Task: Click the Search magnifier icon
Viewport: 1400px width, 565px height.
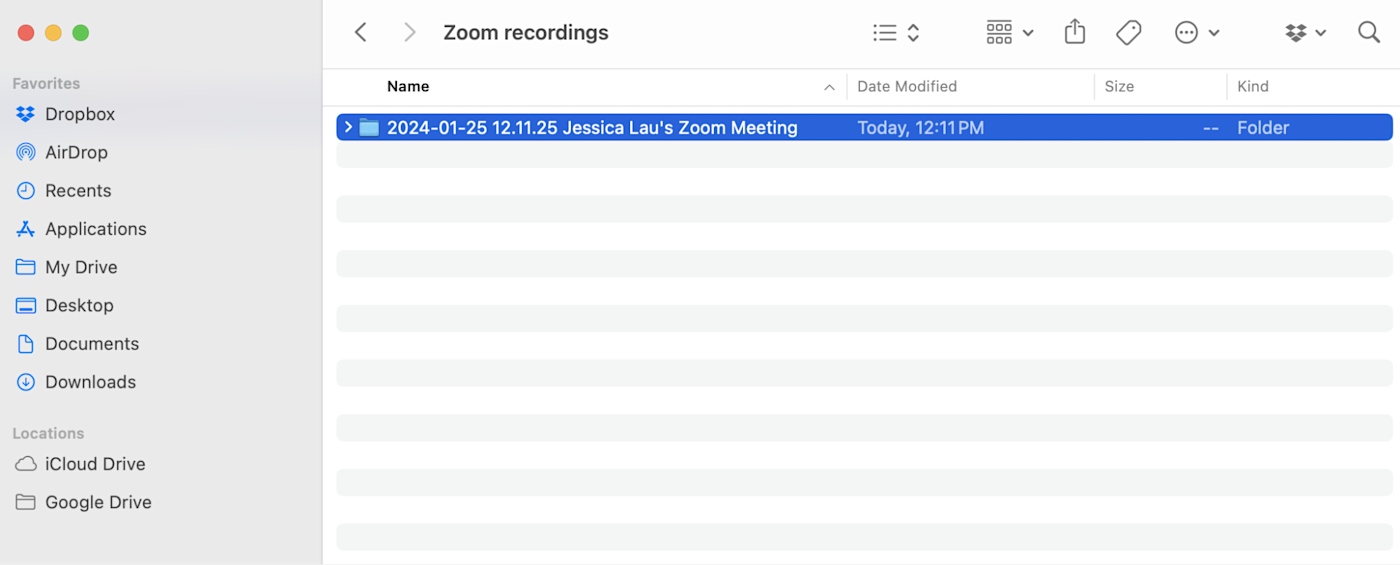Action: [x=1369, y=32]
